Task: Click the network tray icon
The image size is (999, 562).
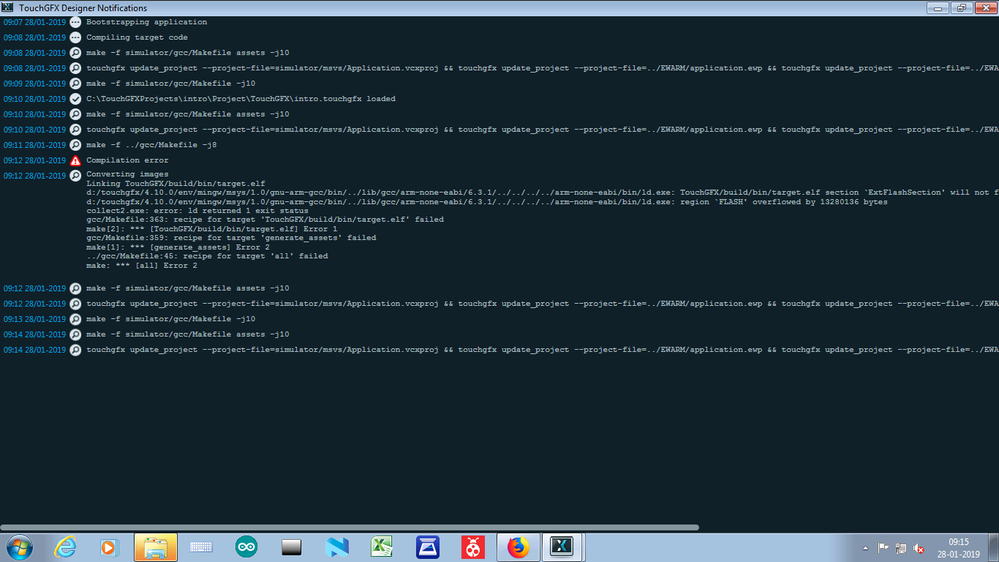Action: 901,548
